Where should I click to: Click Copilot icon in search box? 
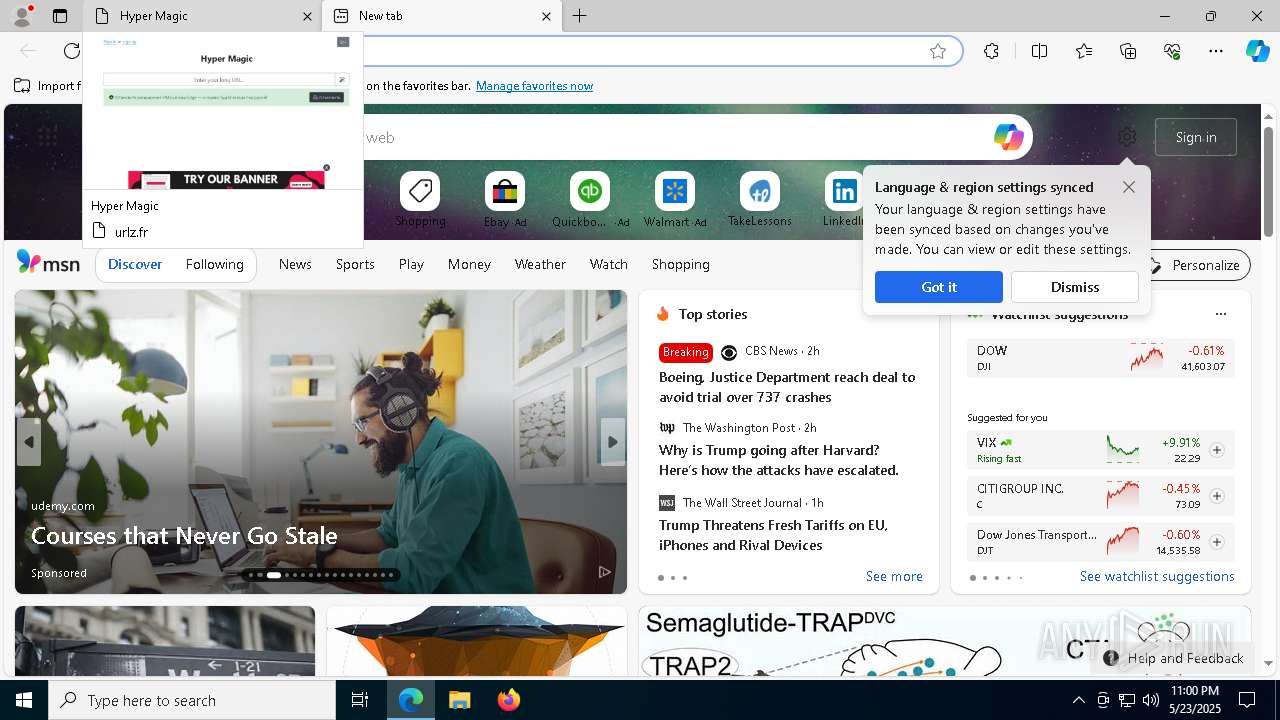click(x=1008, y=137)
